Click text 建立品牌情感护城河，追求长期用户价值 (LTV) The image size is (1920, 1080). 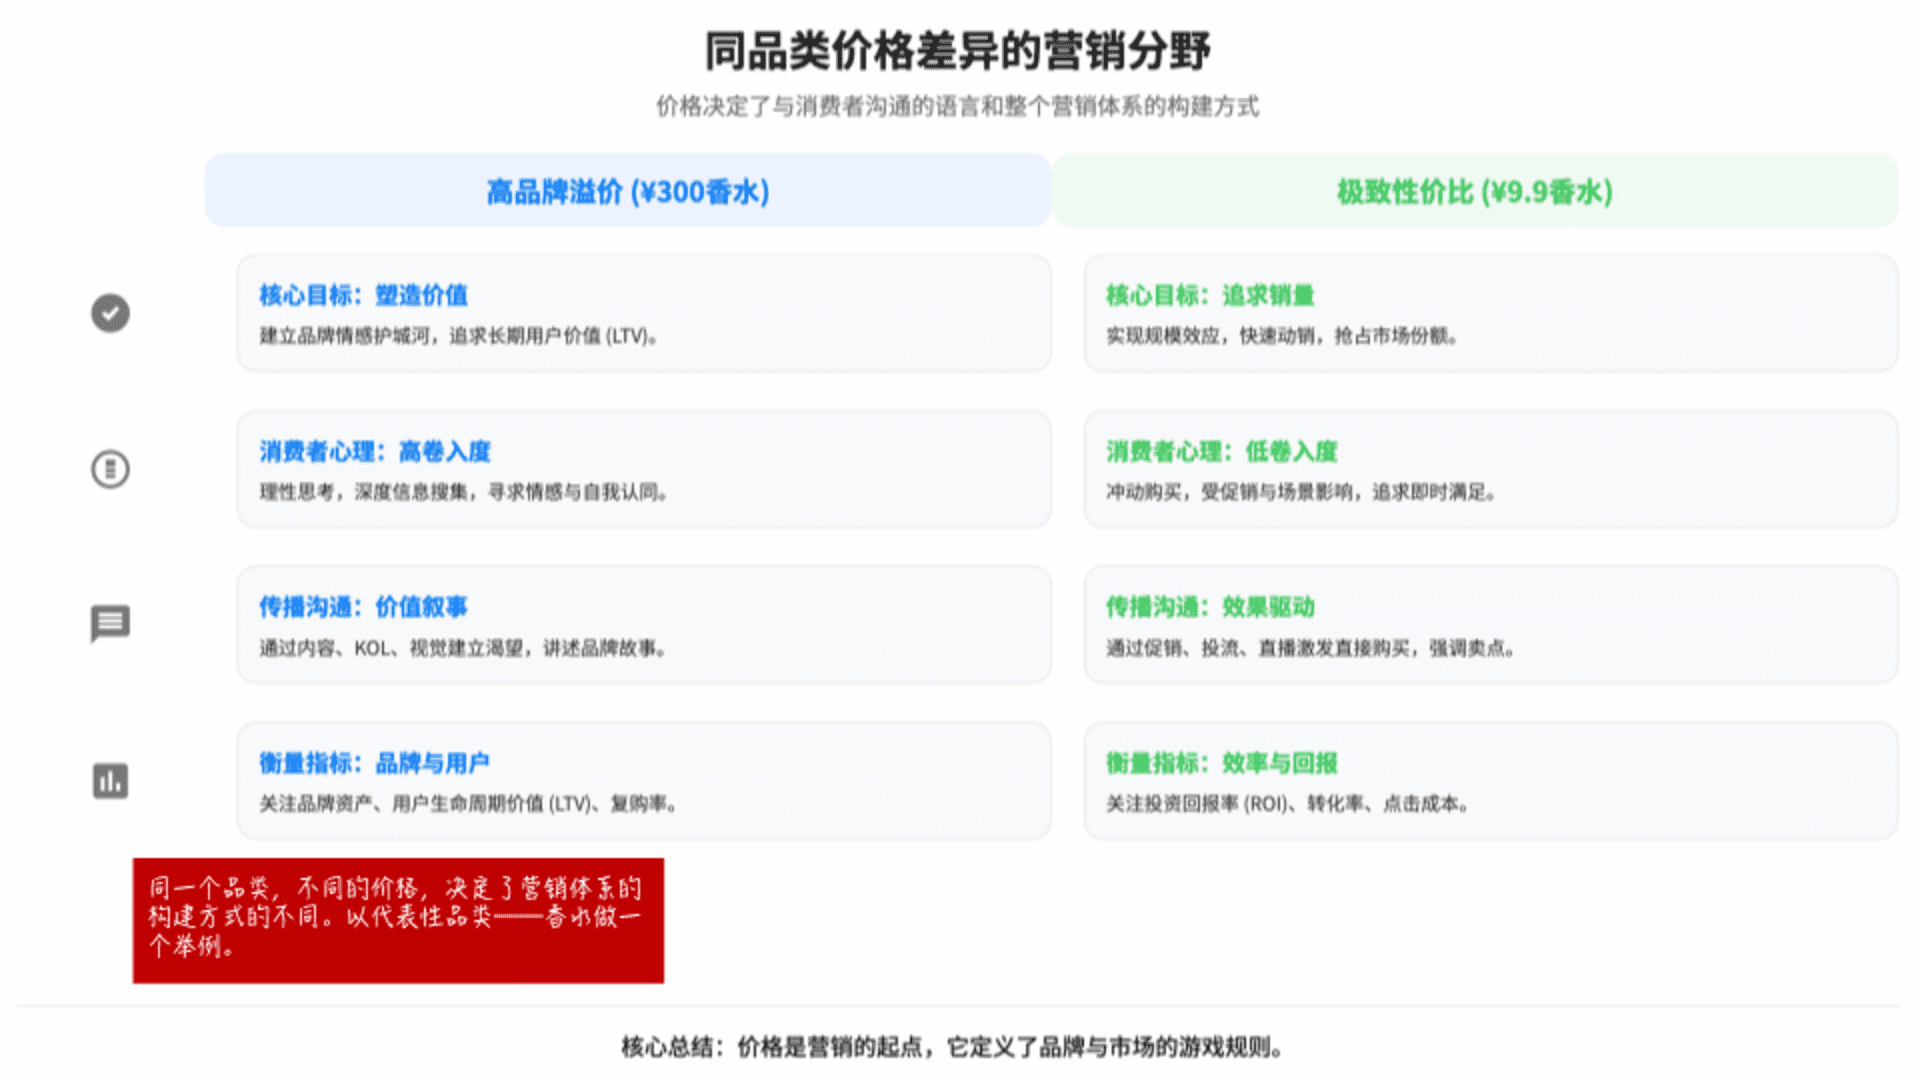click(457, 336)
